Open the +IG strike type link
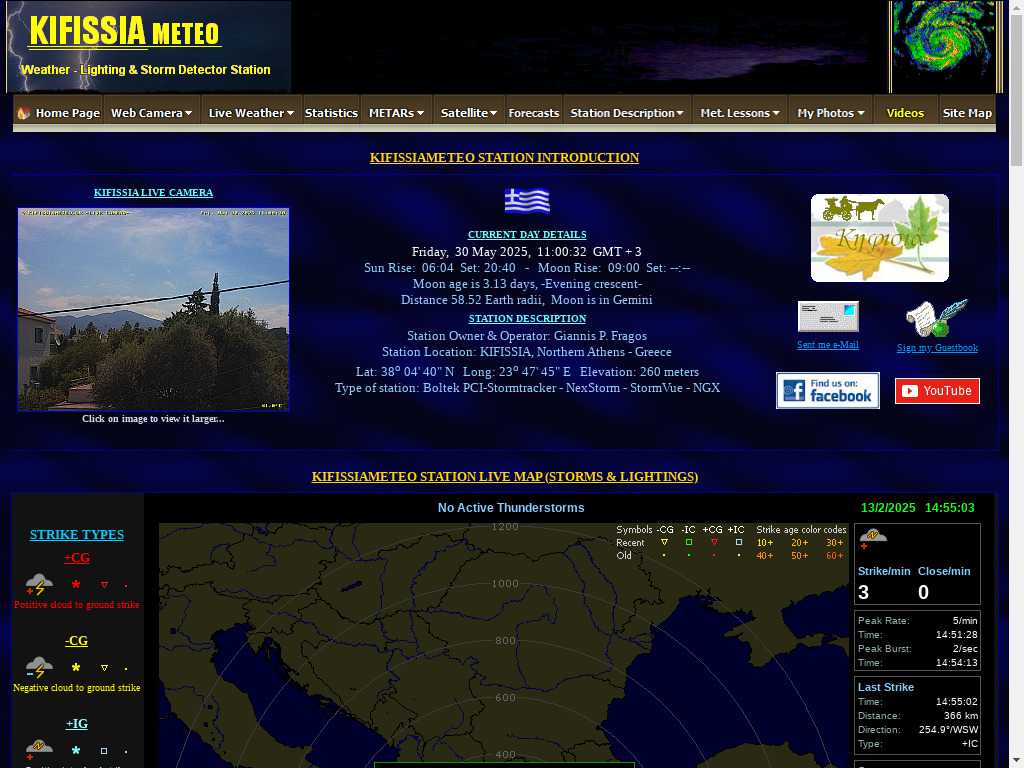 tap(76, 724)
